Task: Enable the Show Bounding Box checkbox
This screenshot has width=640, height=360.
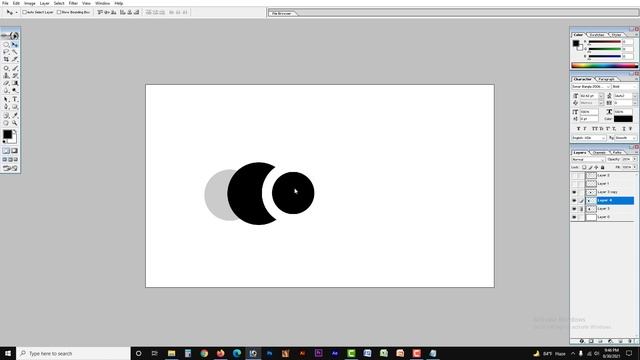Action: [59, 12]
